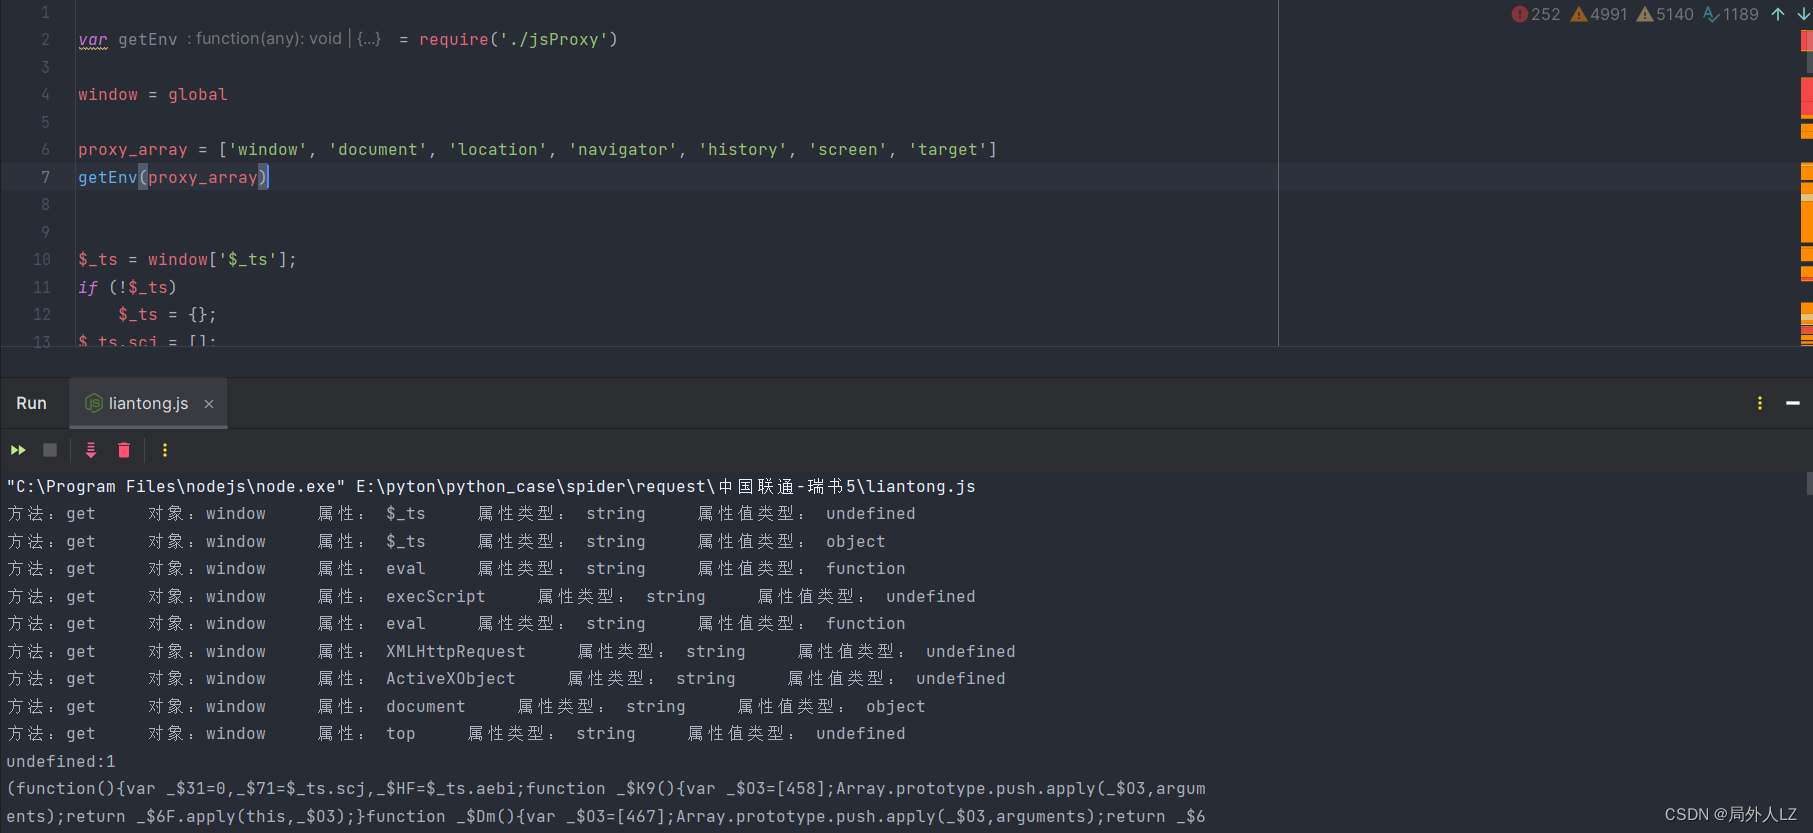The width and height of the screenshot is (1813, 833).
Task: Click the (function(){var _$31 output line
Action: [x=606, y=788]
